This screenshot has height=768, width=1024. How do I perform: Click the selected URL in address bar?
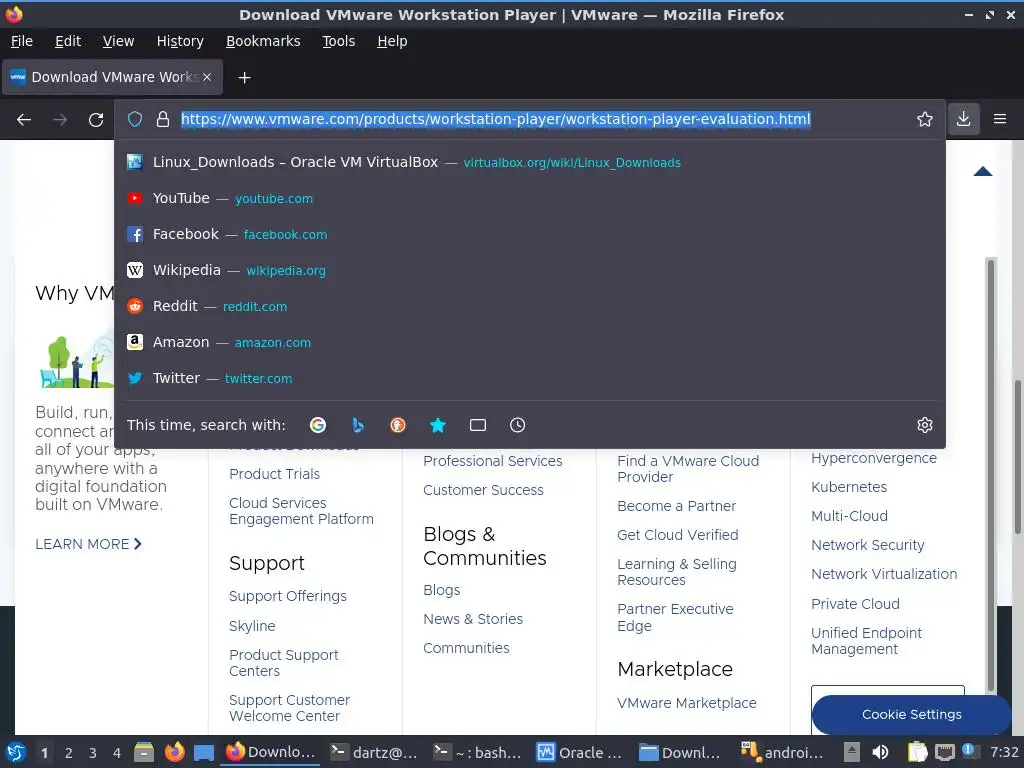pyautogui.click(x=496, y=120)
